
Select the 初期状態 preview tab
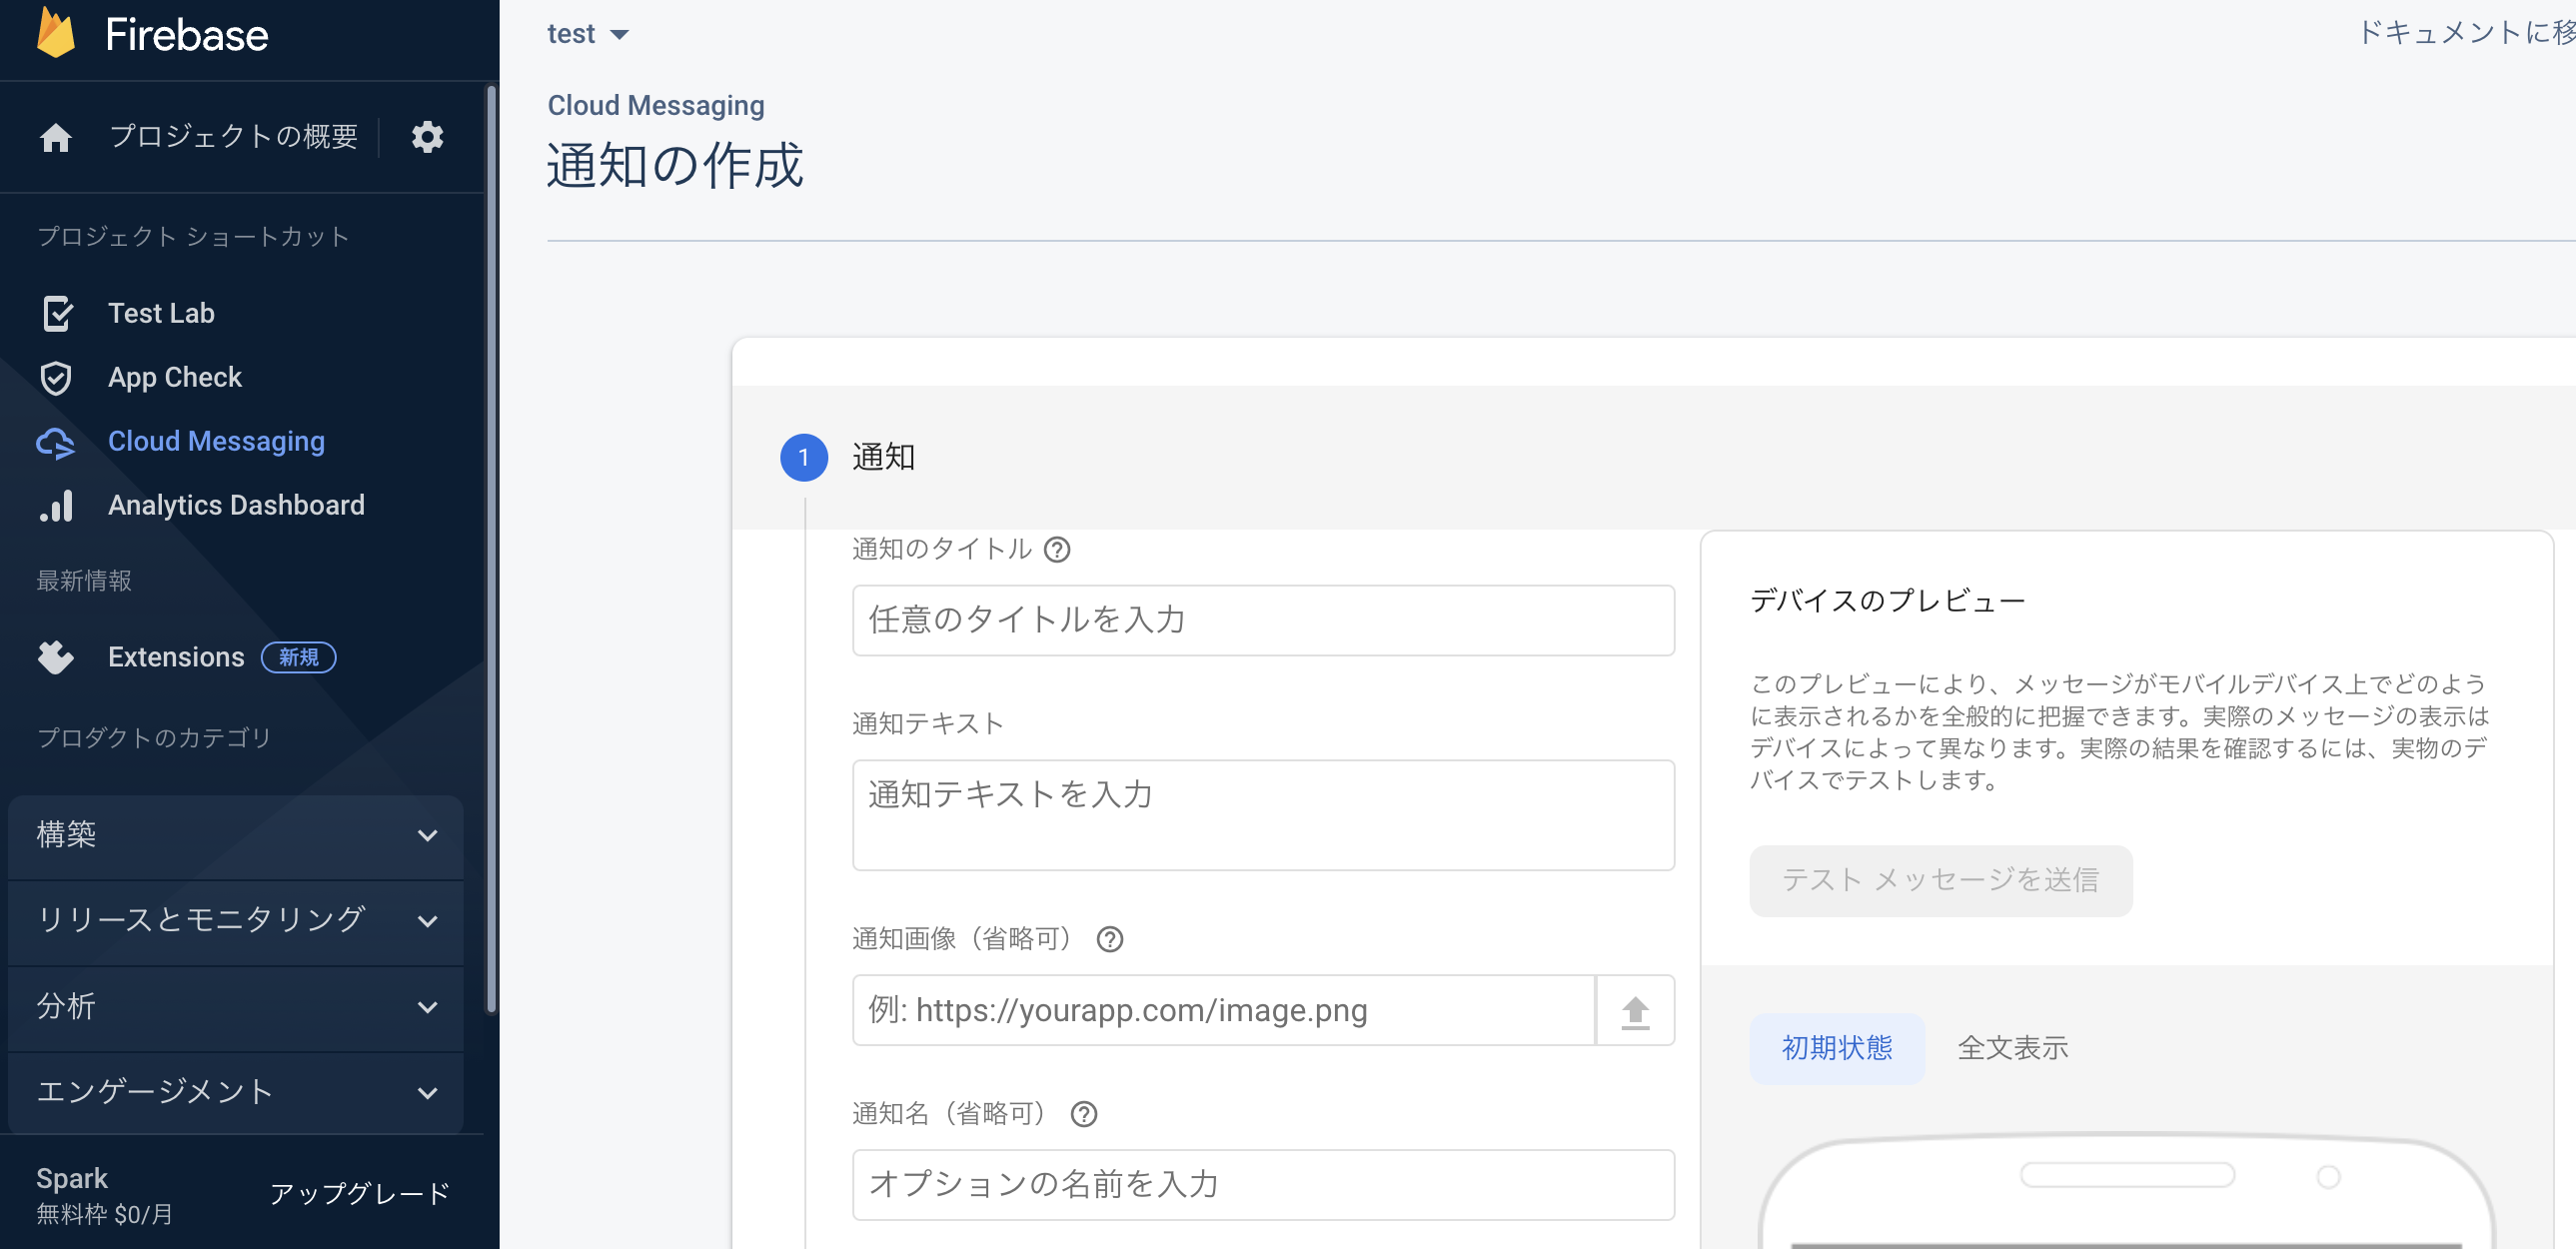(x=1836, y=1048)
